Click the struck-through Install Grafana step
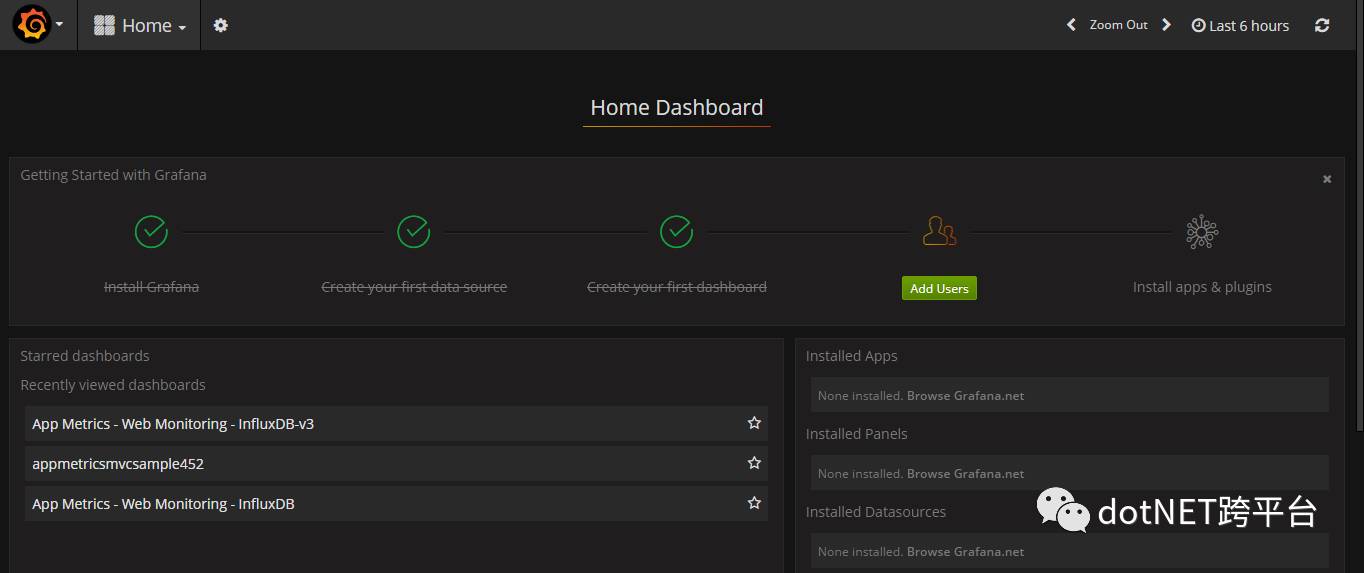 pyautogui.click(x=151, y=287)
